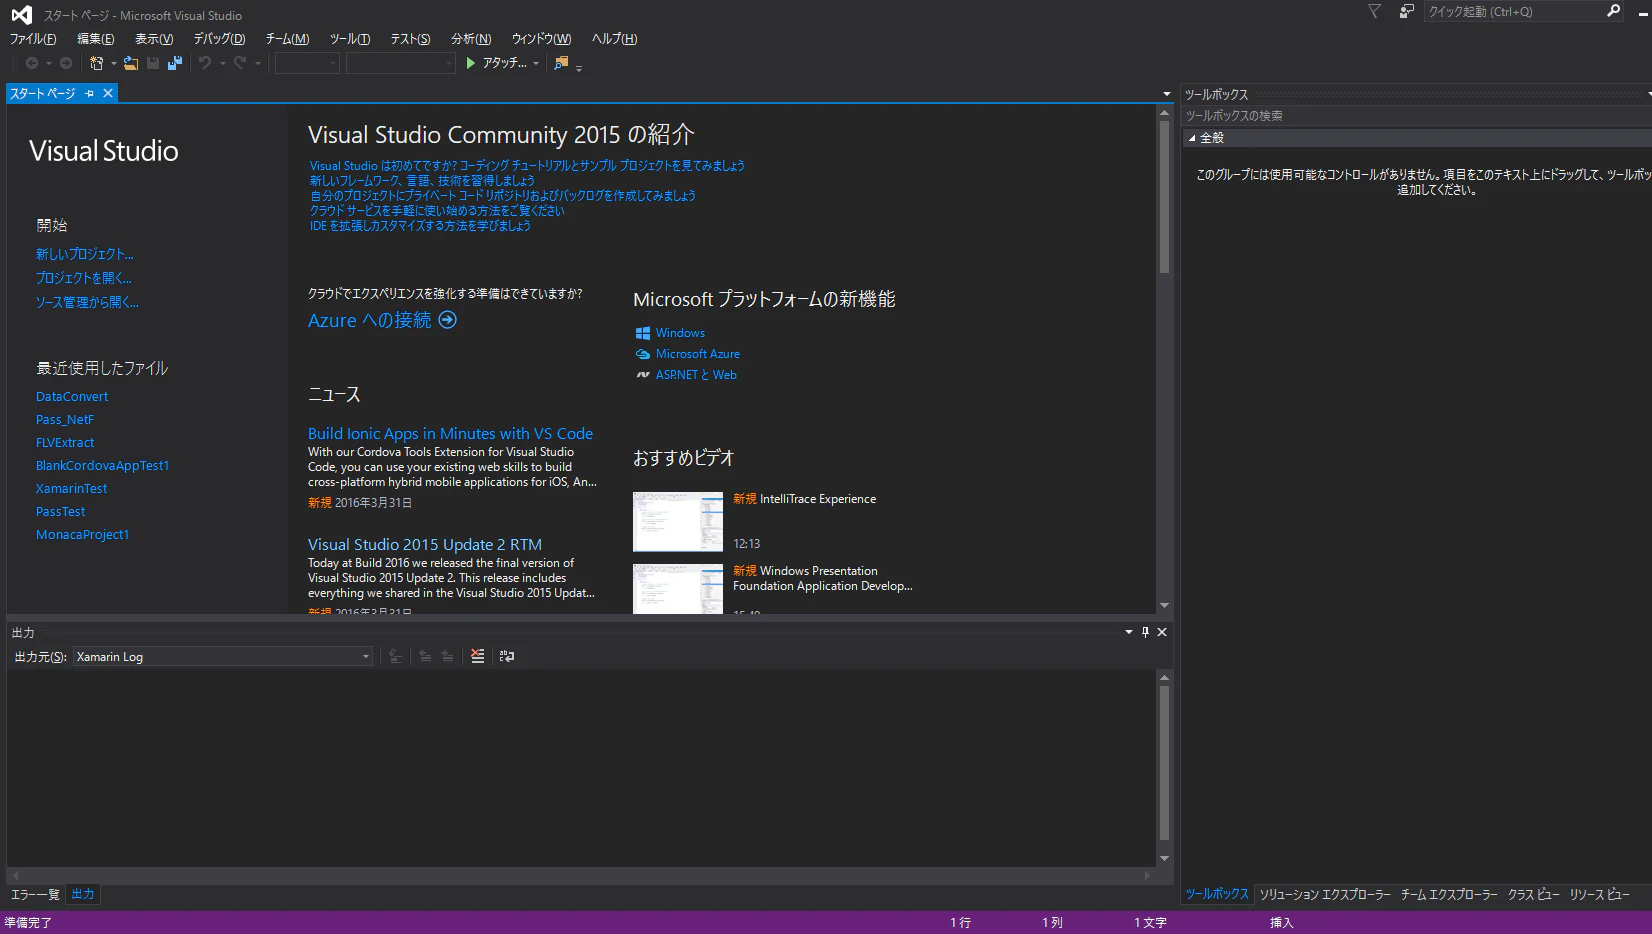This screenshot has height=934, width=1652.
Task: Open the solution configurations combo box
Action: pos(307,63)
